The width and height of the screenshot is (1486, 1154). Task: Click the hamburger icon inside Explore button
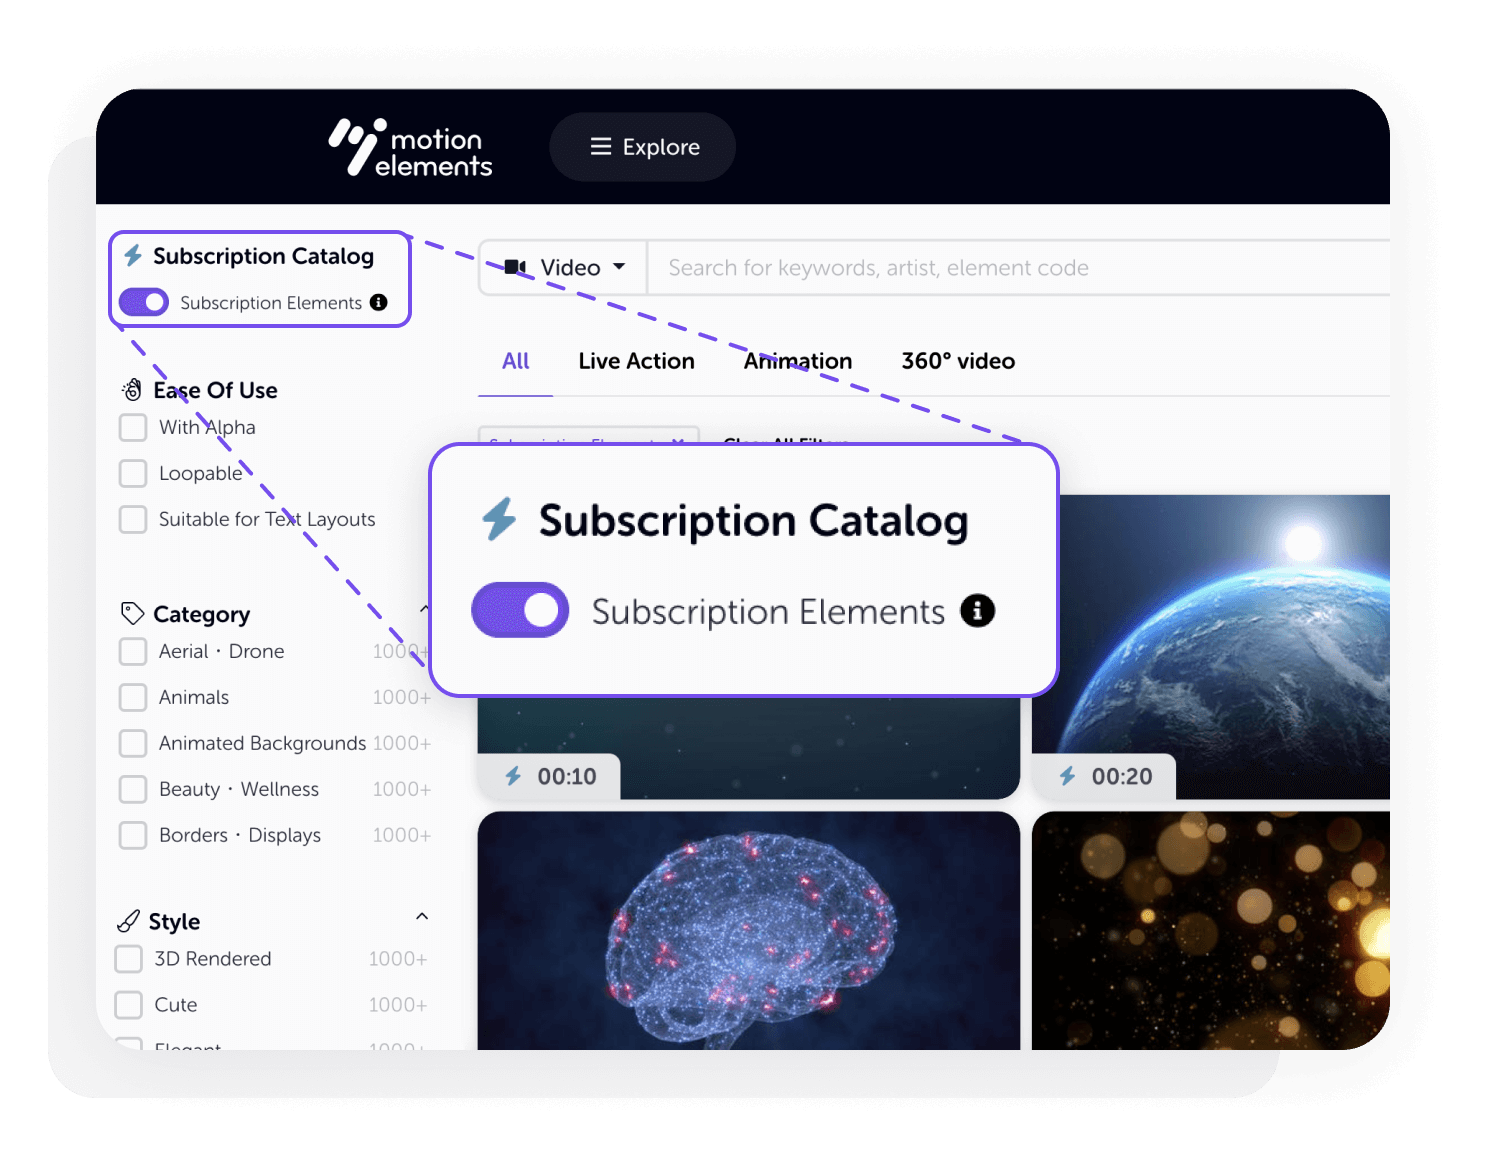point(601,146)
